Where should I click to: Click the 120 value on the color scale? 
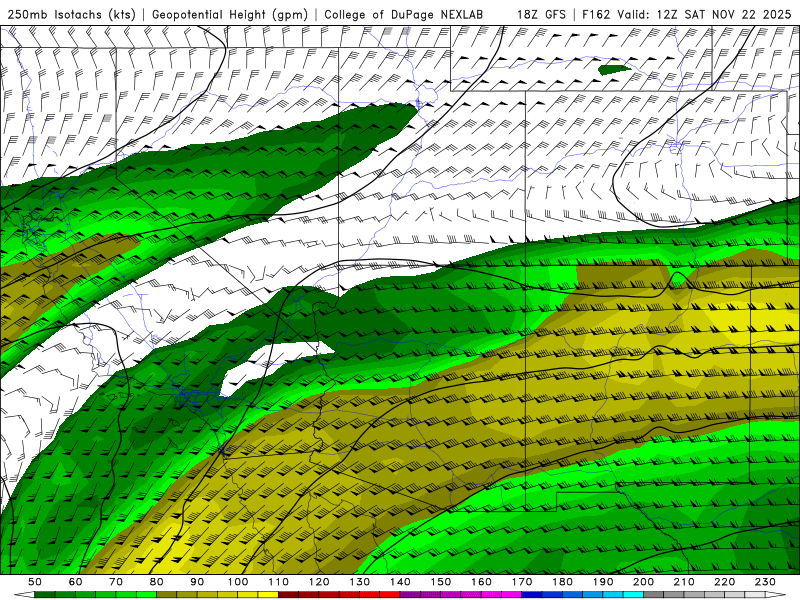(319, 582)
